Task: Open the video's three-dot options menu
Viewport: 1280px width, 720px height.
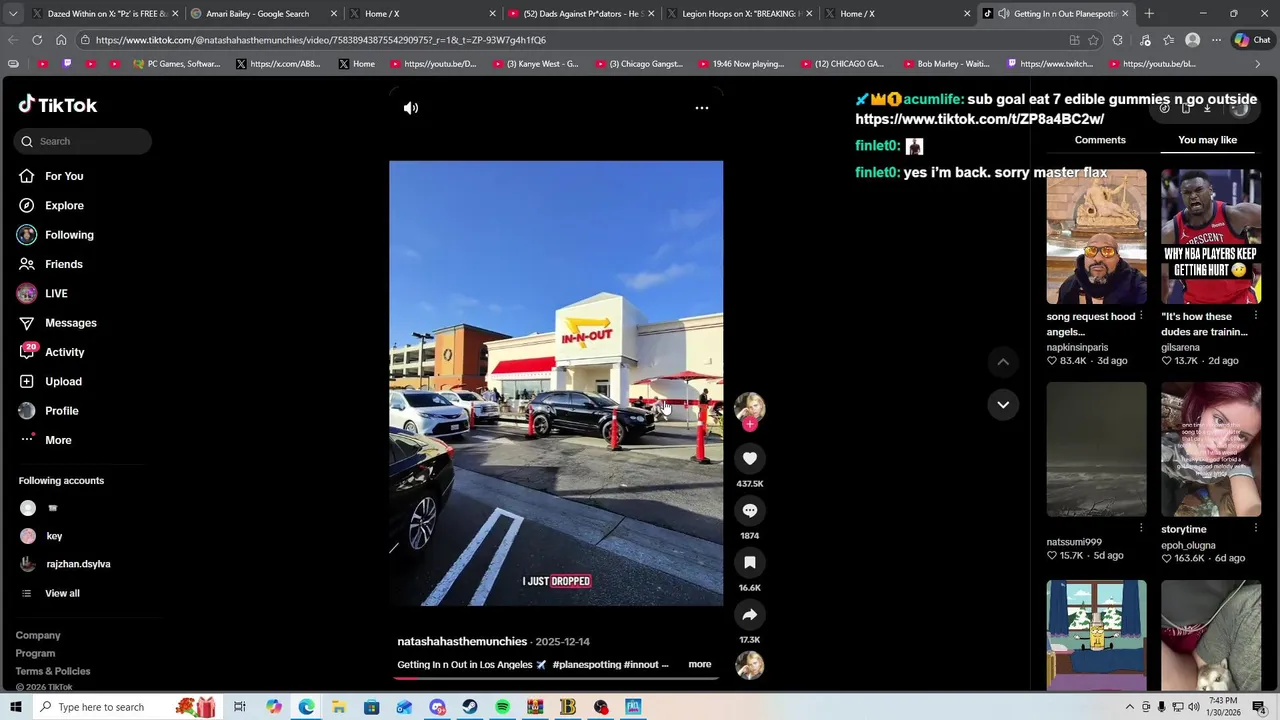Action: point(702,108)
